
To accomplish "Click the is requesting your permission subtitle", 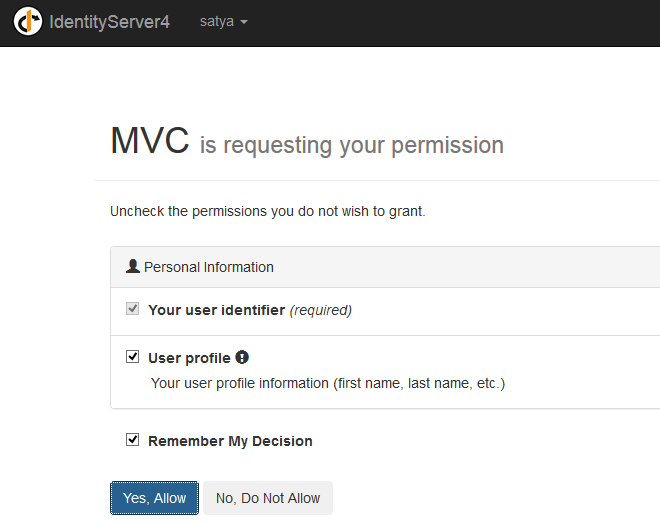I will (x=351, y=146).
